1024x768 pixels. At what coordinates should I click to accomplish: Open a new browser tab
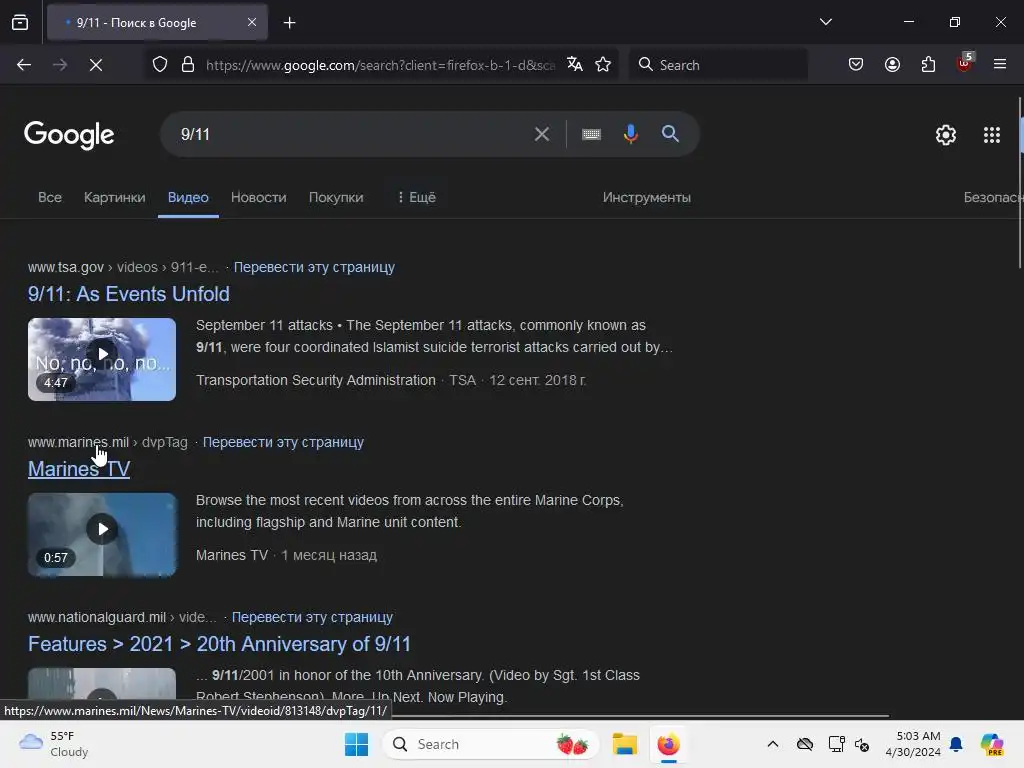[x=289, y=23]
